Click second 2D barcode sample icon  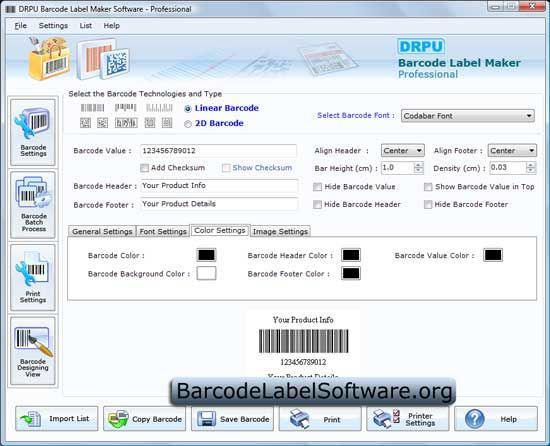click(102, 123)
